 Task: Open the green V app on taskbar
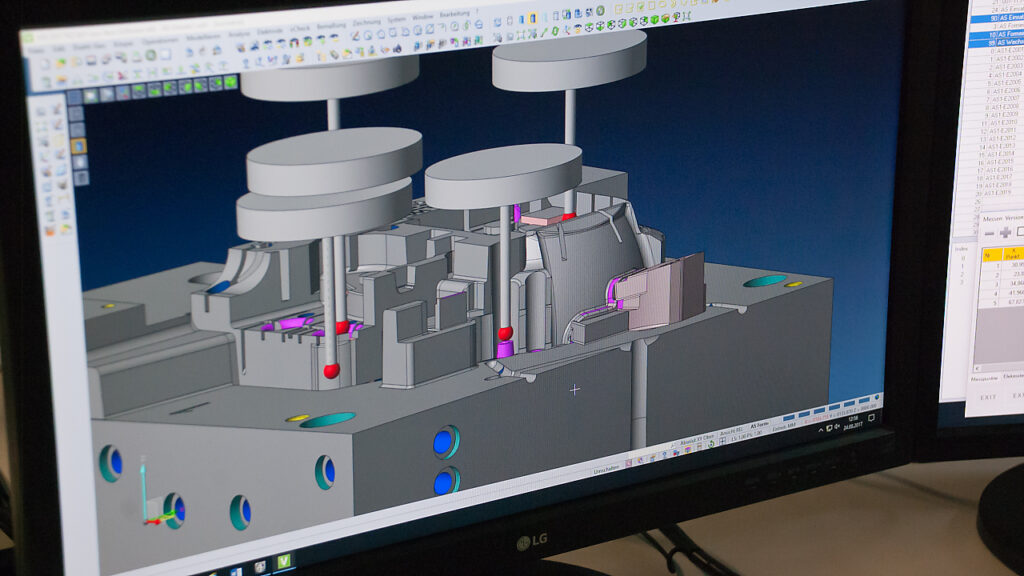(x=284, y=561)
